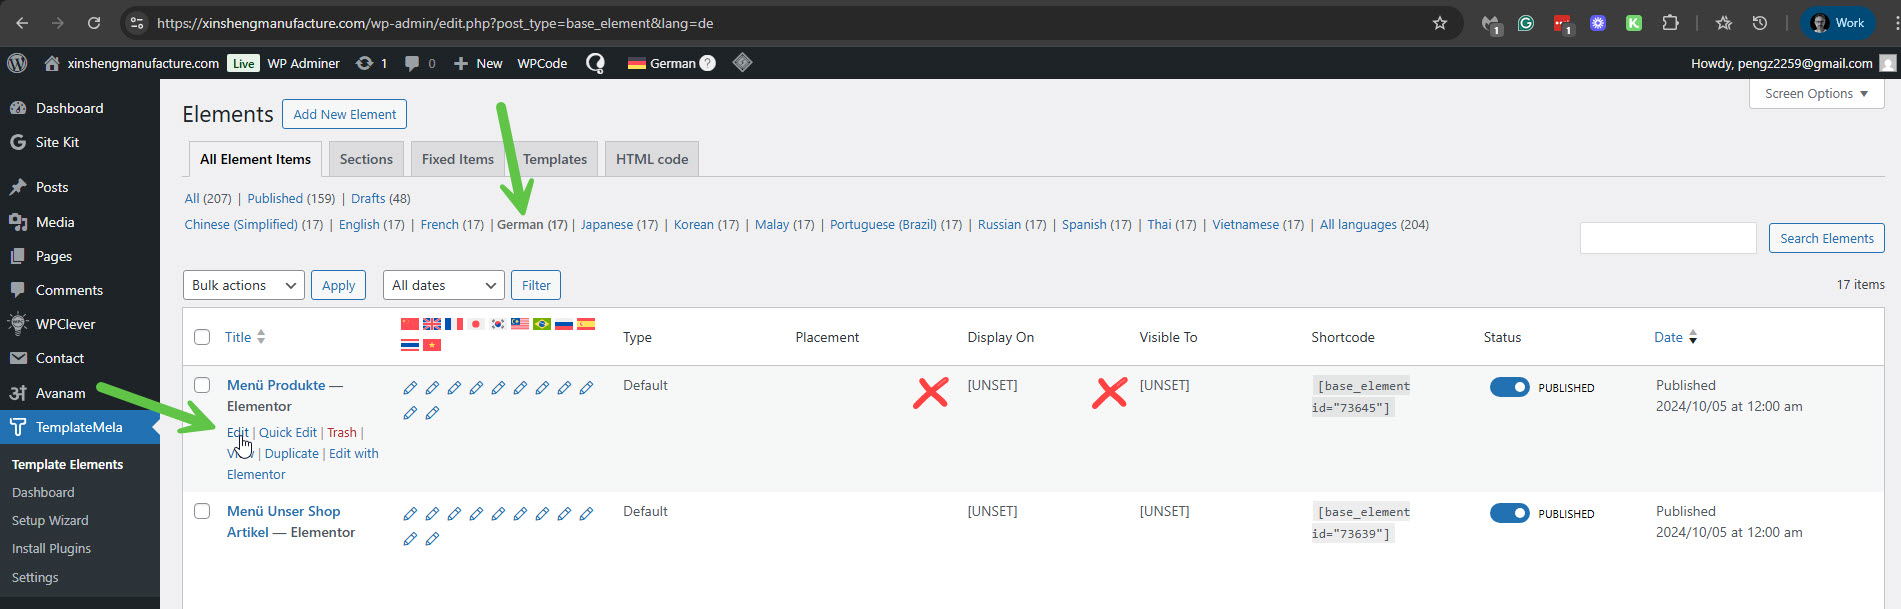This screenshot has height=609, width=1901.
Task: Edit Korean translation pencil for Menü Unser Shop
Action: click(x=498, y=514)
